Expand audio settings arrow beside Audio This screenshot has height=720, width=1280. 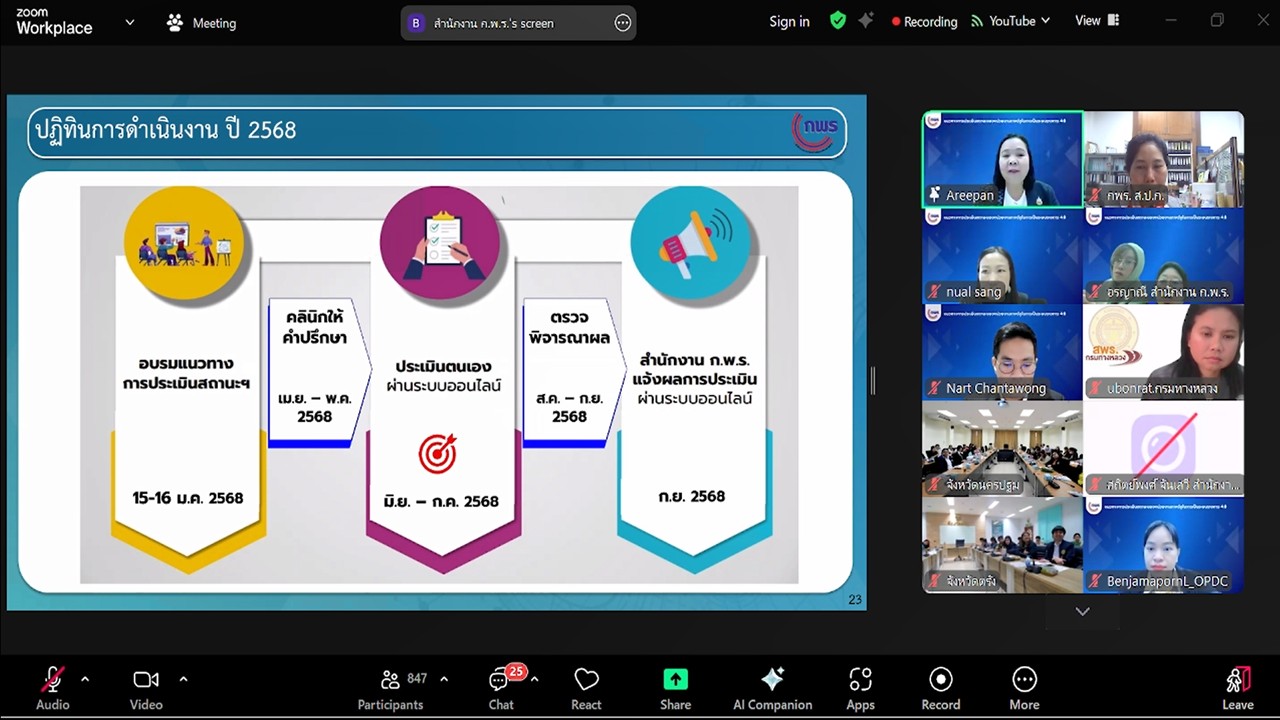point(85,679)
